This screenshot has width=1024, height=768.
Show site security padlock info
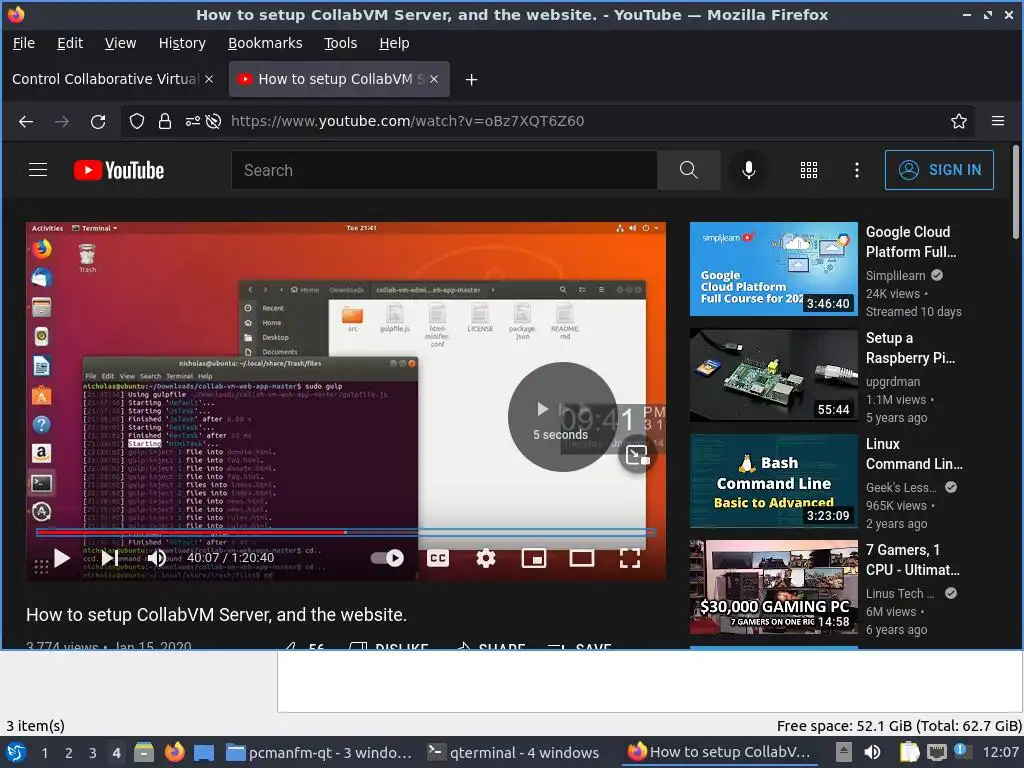[x=165, y=121]
